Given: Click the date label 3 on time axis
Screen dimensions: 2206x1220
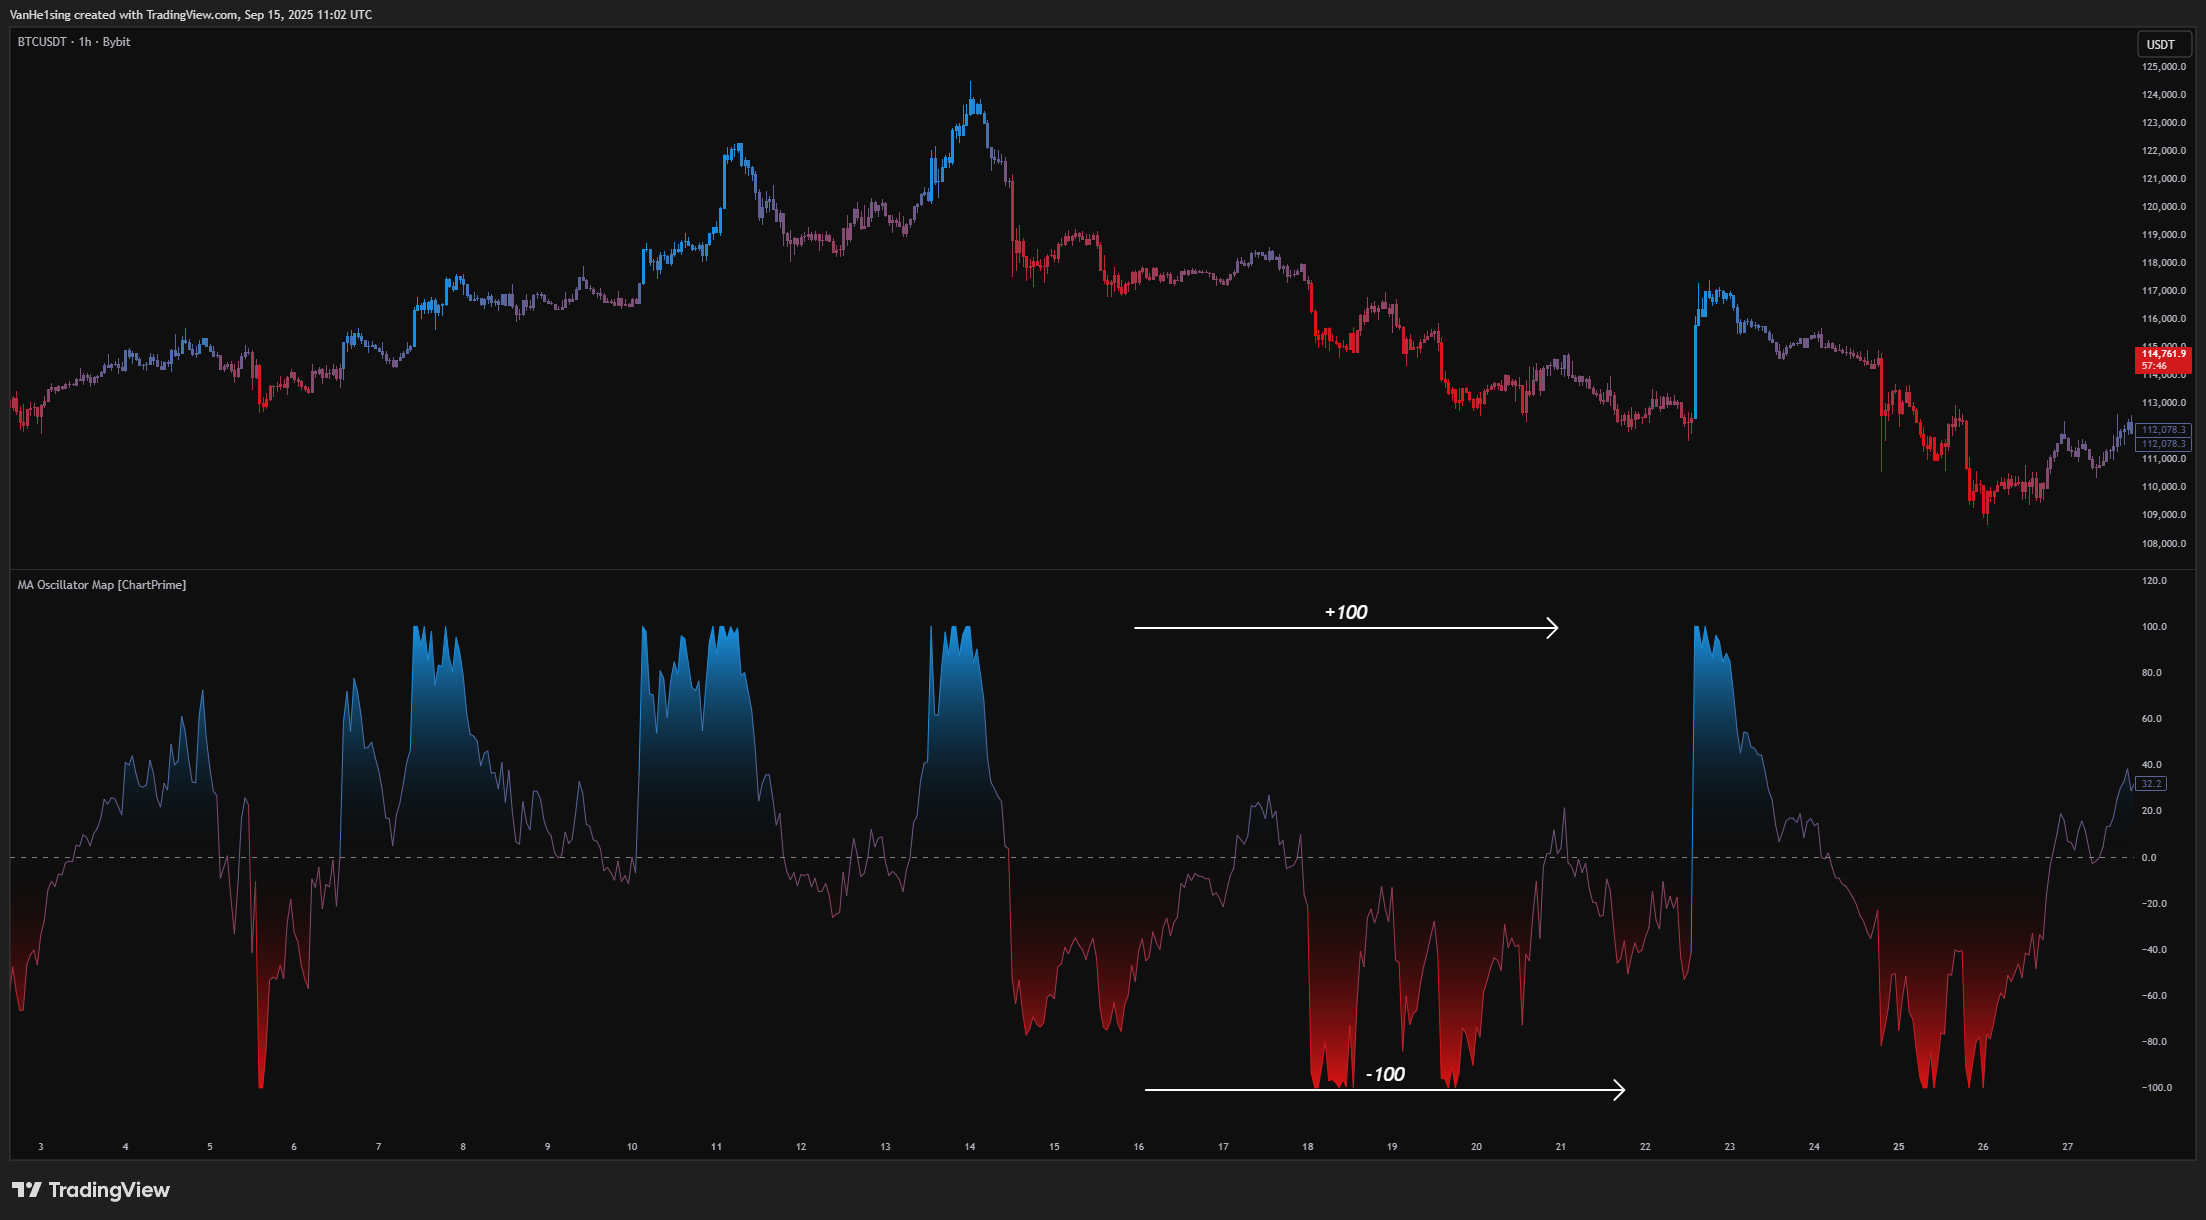Looking at the screenshot, I should point(41,1147).
